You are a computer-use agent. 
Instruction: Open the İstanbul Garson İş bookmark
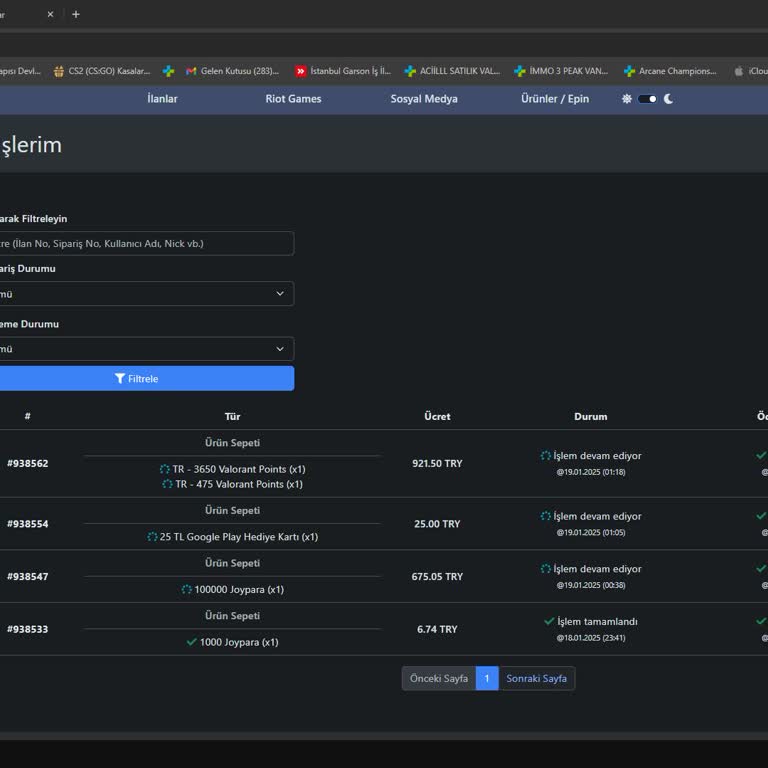[x=342, y=71]
